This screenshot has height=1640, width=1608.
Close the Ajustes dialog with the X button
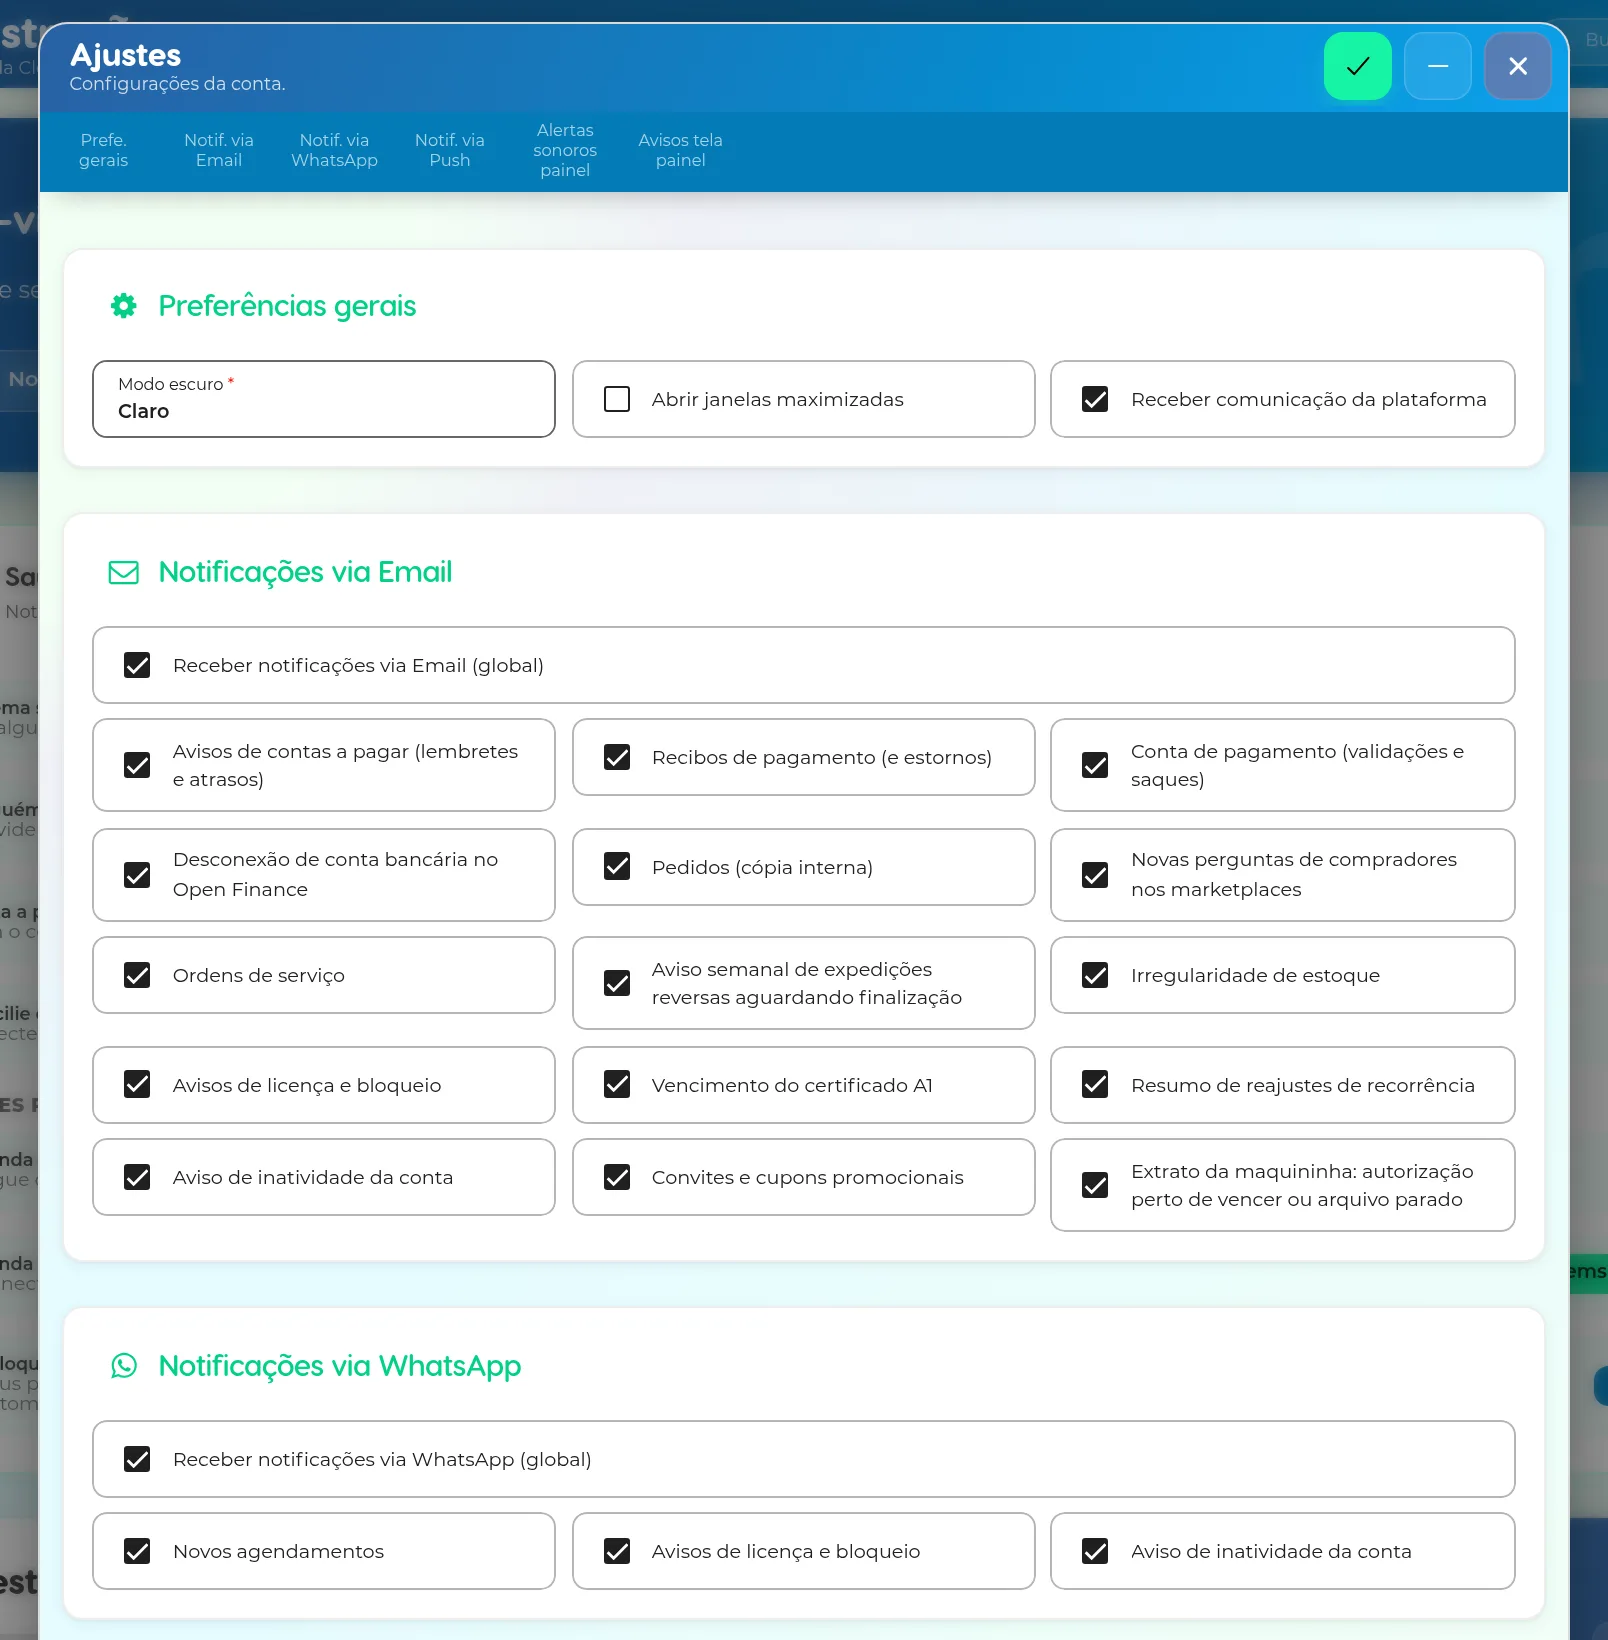pos(1517,66)
